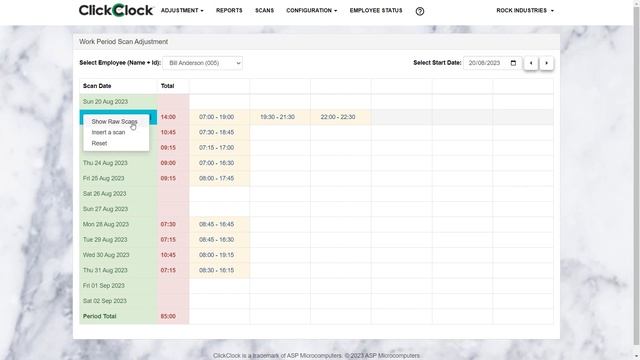The height and width of the screenshot is (360, 640).
Task: Open the help question mark icon
Action: pyautogui.click(x=420, y=11)
